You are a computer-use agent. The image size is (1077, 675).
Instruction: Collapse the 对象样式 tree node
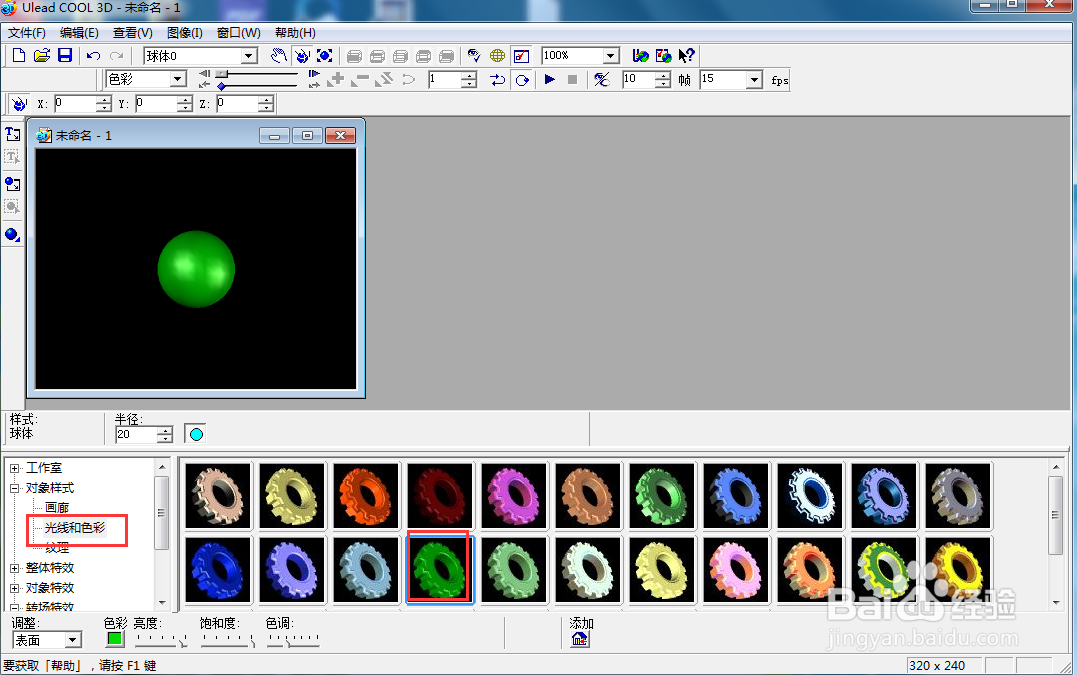(x=14, y=488)
